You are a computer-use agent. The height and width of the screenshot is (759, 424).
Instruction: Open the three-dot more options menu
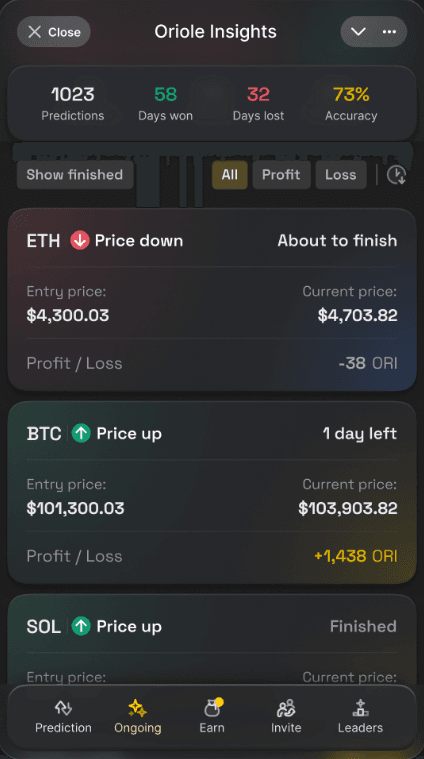(x=390, y=32)
